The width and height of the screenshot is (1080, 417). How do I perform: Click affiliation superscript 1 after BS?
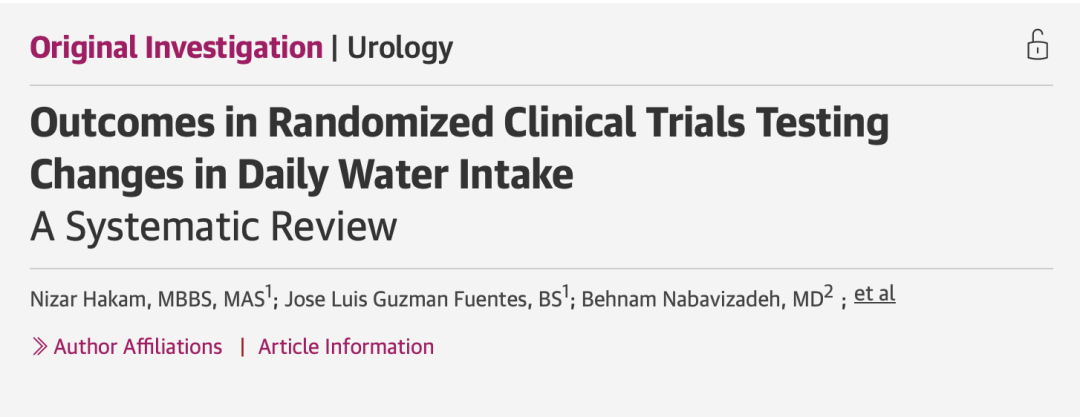565,291
